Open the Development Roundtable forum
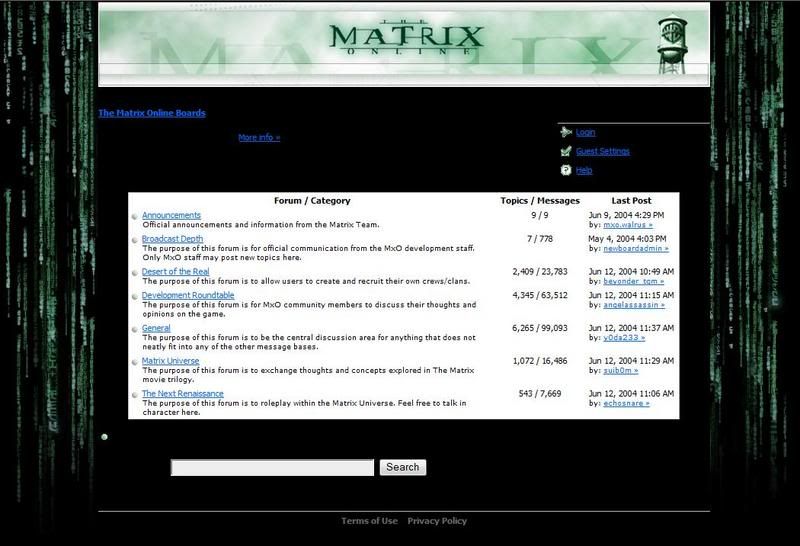The height and width of the screenshot is (546, 800). click(x=188, y=295)
